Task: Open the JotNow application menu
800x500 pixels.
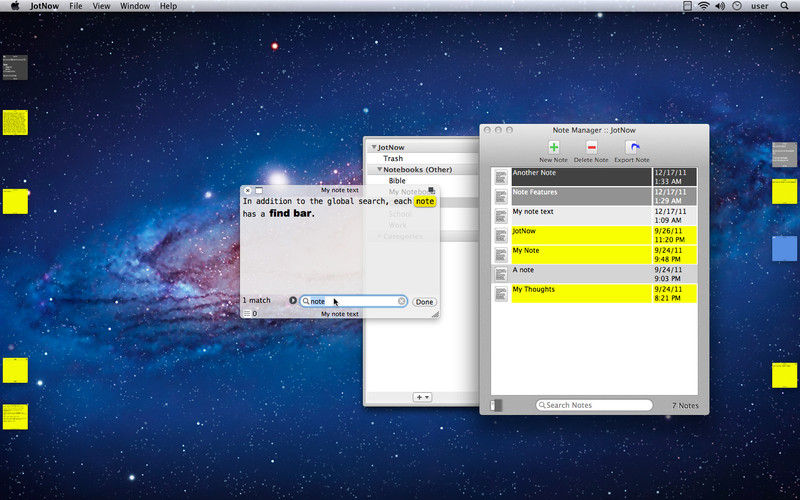Action: (x=44, y=6)
